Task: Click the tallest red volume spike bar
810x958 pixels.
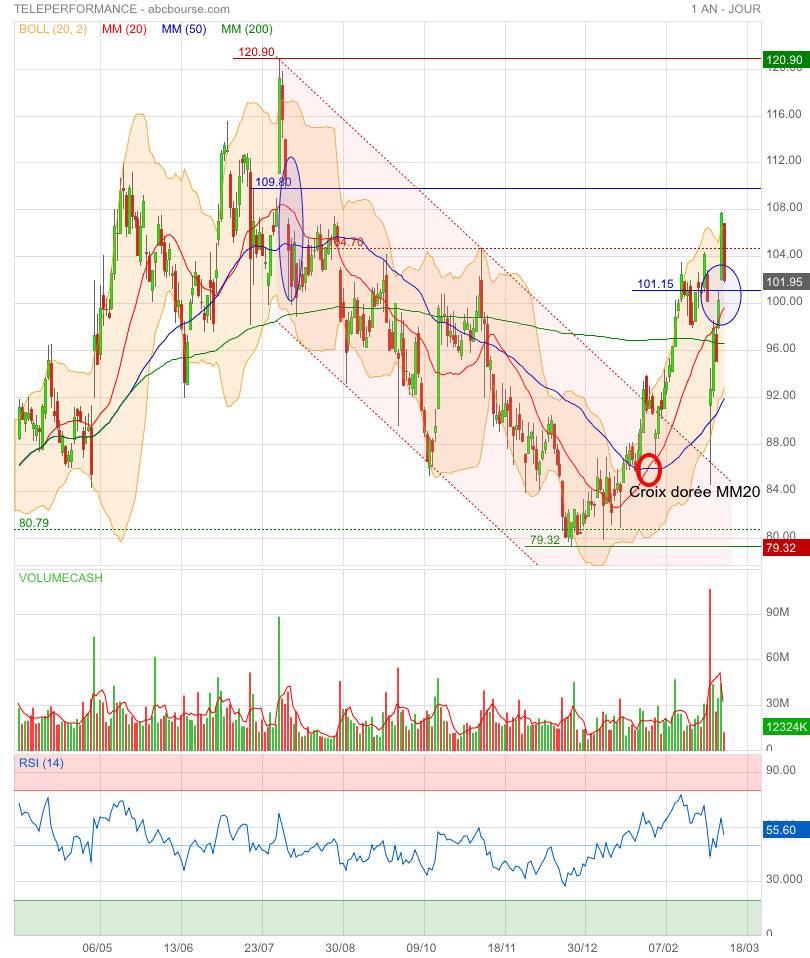Action: [710, 670]
